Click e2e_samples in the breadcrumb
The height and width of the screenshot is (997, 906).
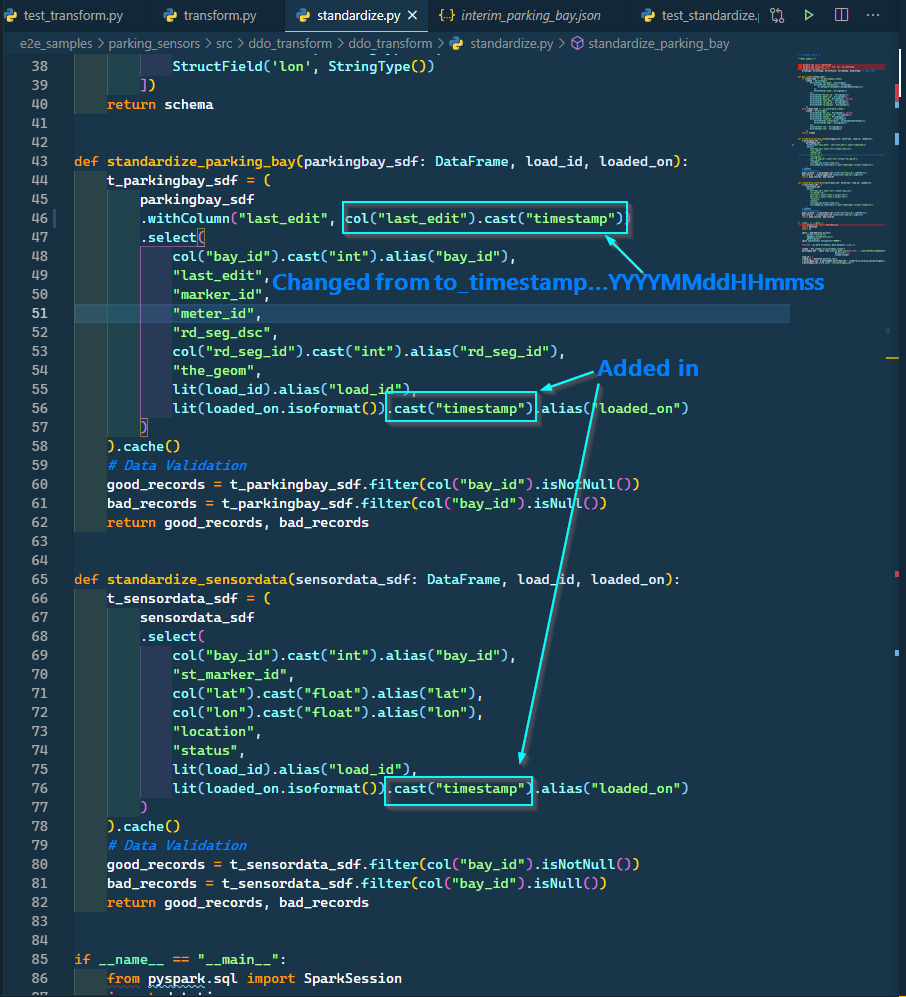56,43
